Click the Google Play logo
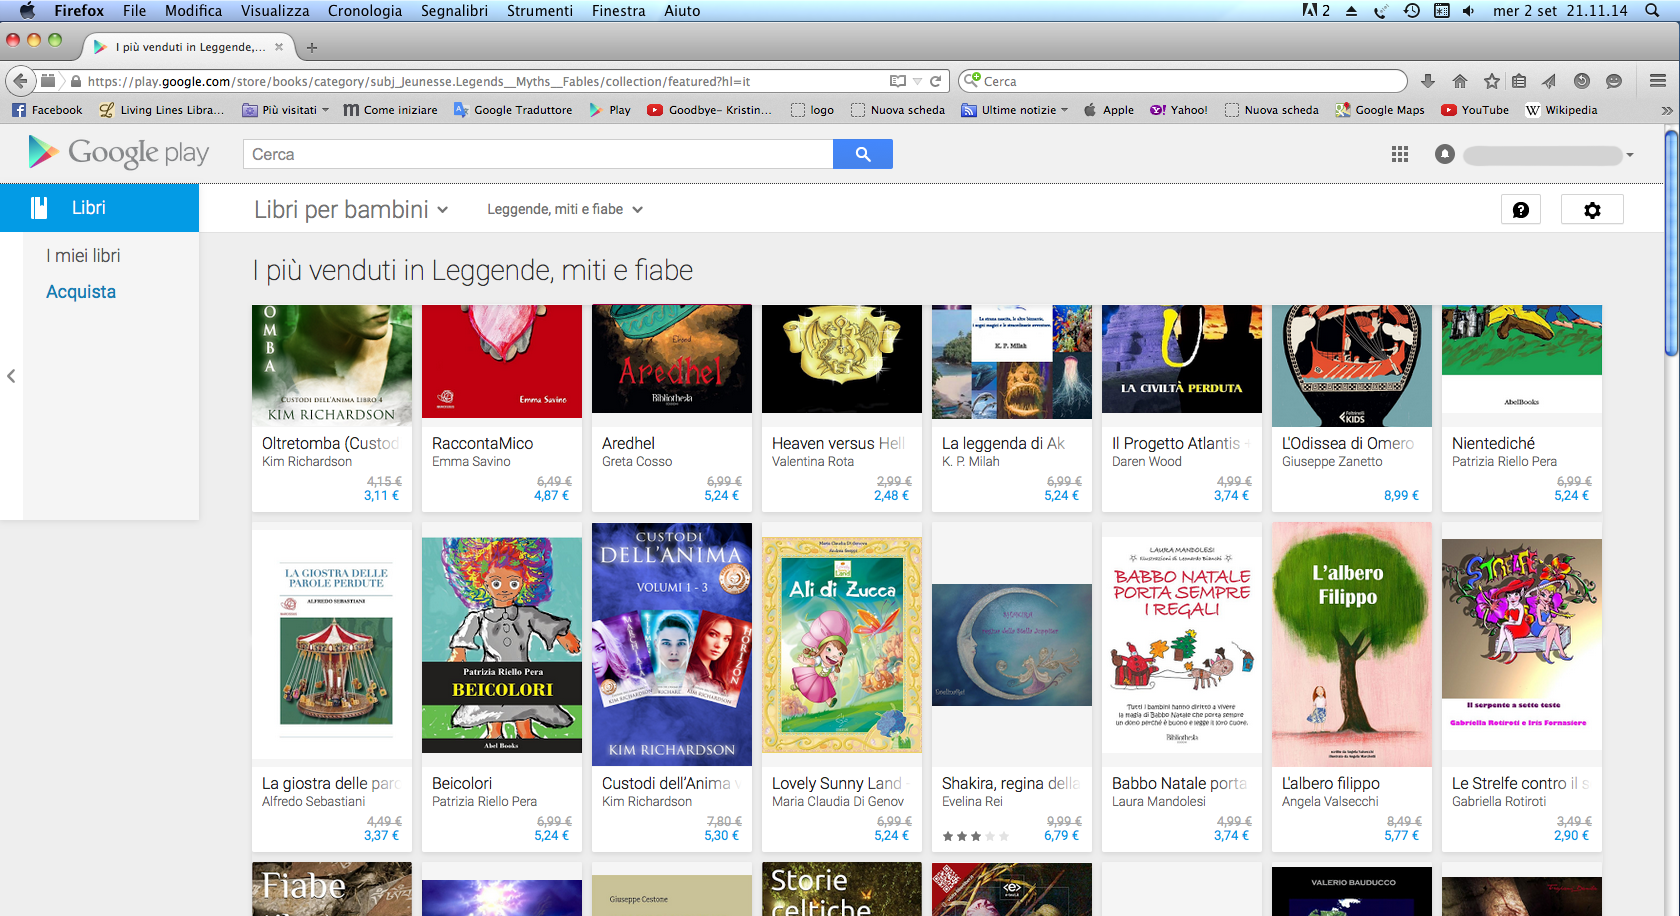Image resolution: width=1680 pixels, height=916 pixels. (119, 153)
